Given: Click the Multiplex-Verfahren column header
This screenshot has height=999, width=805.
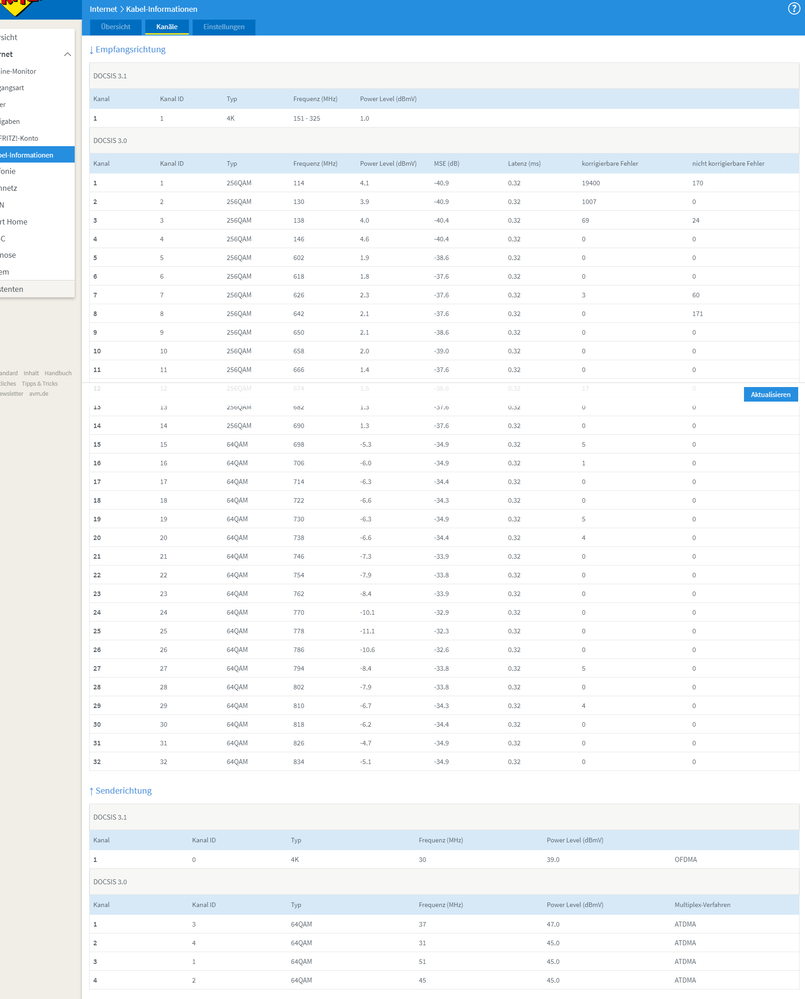Looking at the screenshot, I should tap(702, 905).
